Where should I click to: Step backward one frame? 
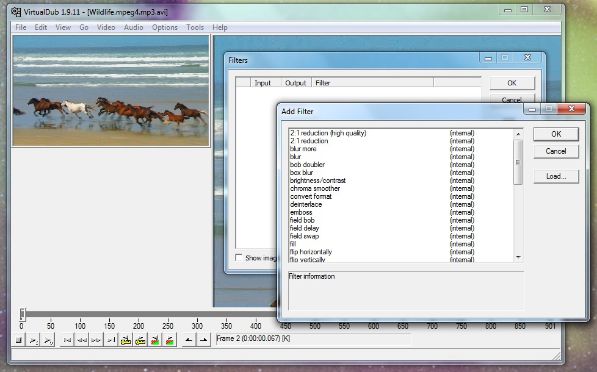(81, 340)
